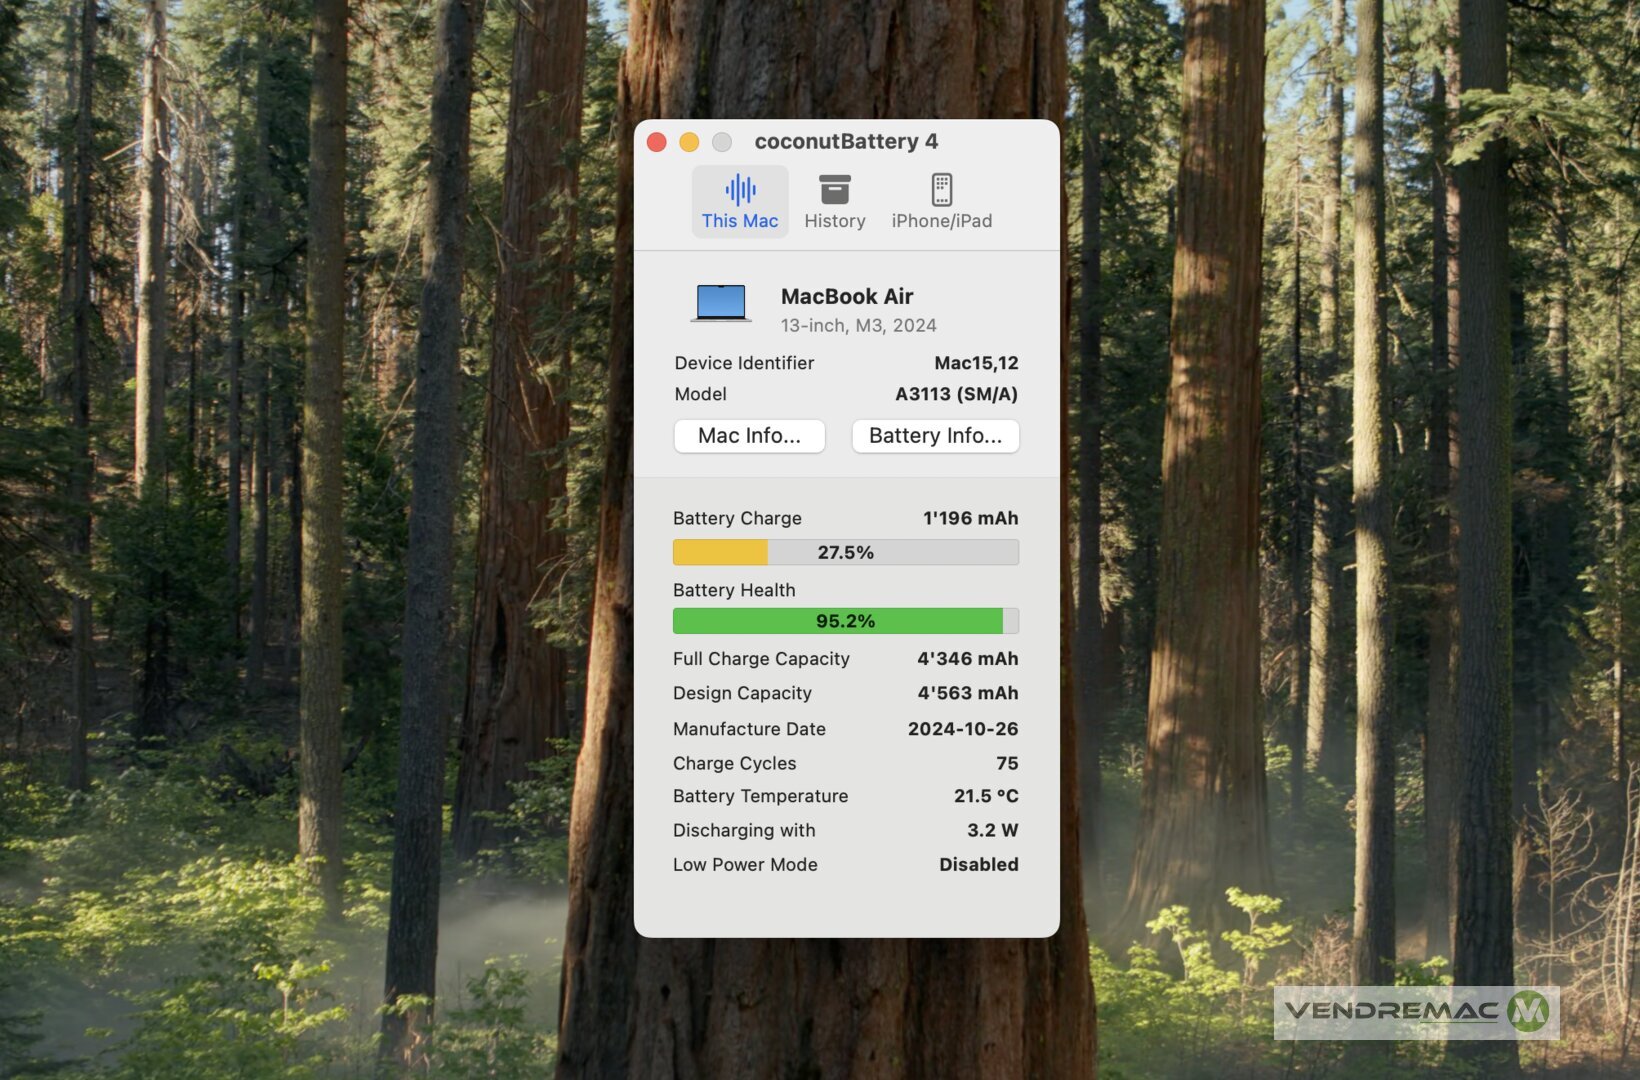Viewport: 1640px width, 1080px height.
Task: Open the Battery Info details
Action: (935, 436)
